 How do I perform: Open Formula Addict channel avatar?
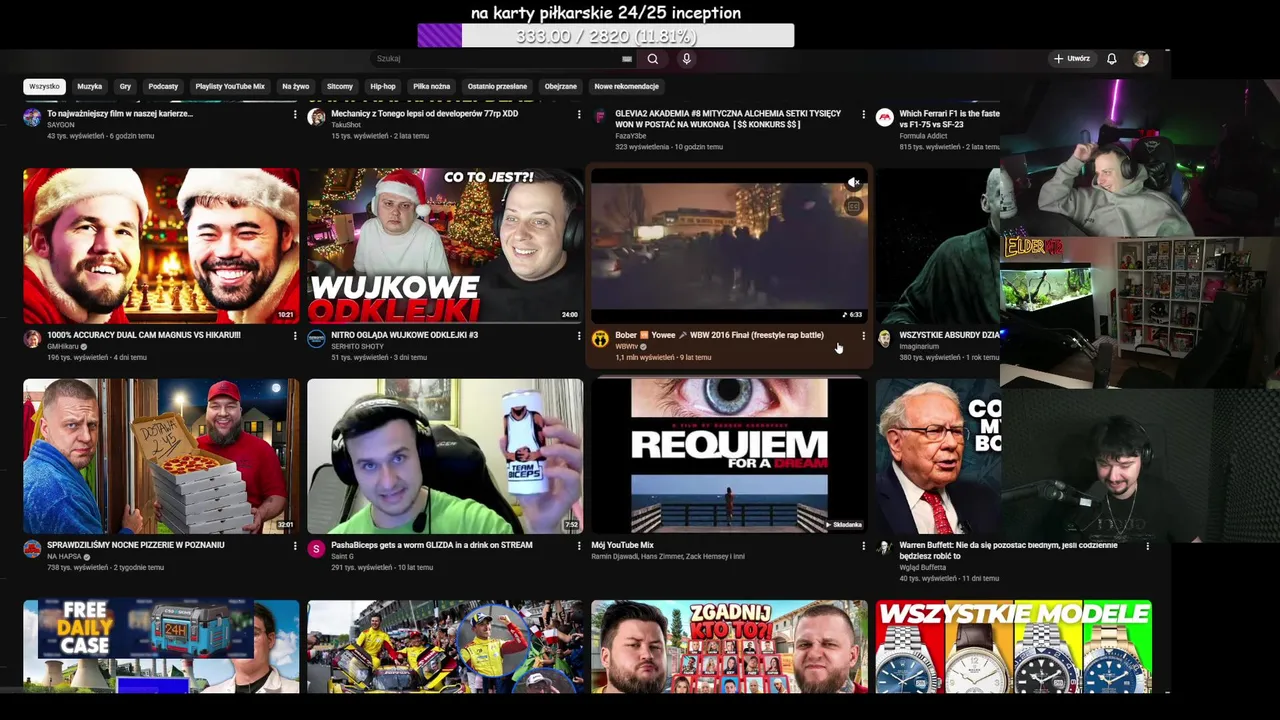pos(884,117)
